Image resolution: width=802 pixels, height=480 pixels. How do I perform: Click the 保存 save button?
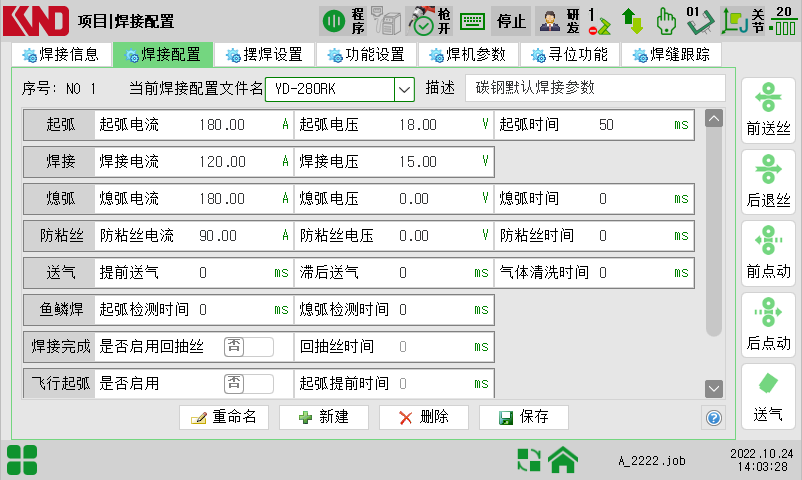(x=524, y=417)
